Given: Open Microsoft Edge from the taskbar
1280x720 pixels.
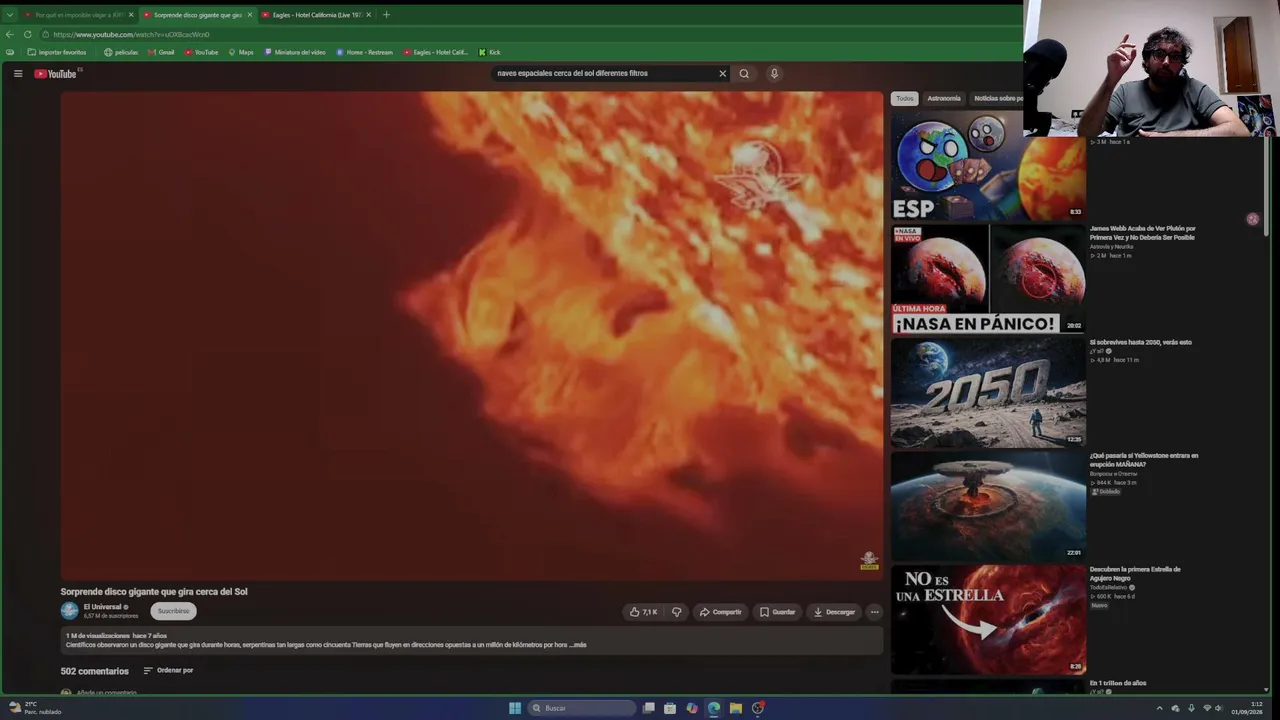Looking at the screenshot, I should point(714,708).
